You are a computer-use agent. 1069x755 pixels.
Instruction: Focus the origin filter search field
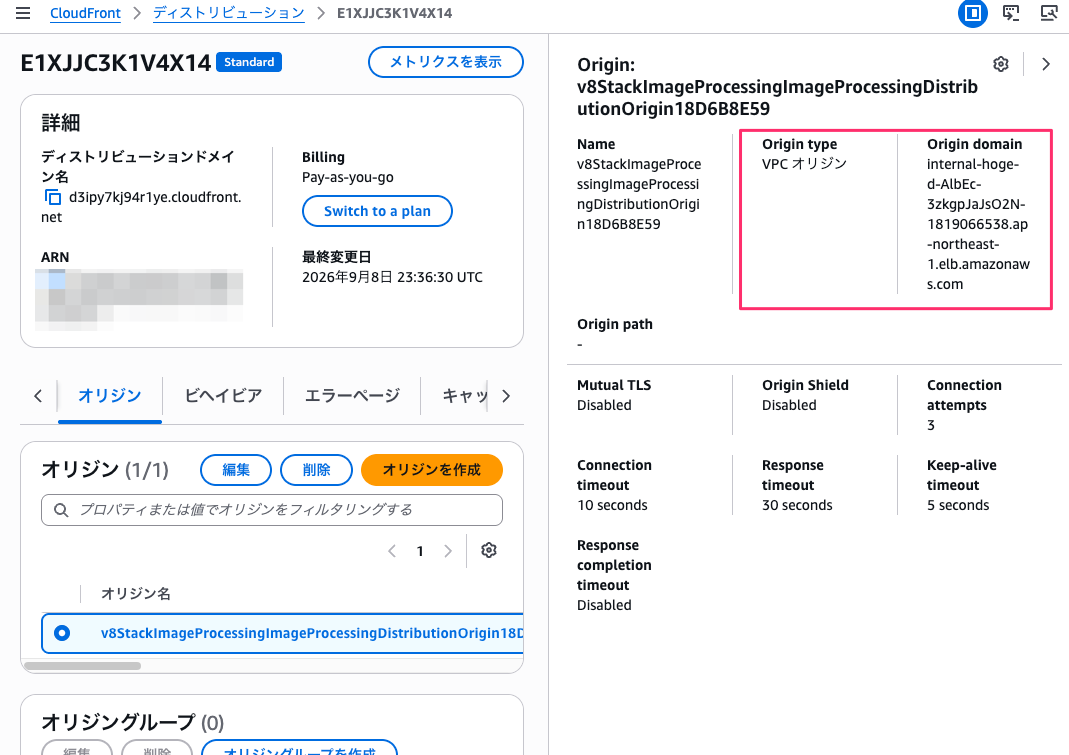(x=272, y=510)
